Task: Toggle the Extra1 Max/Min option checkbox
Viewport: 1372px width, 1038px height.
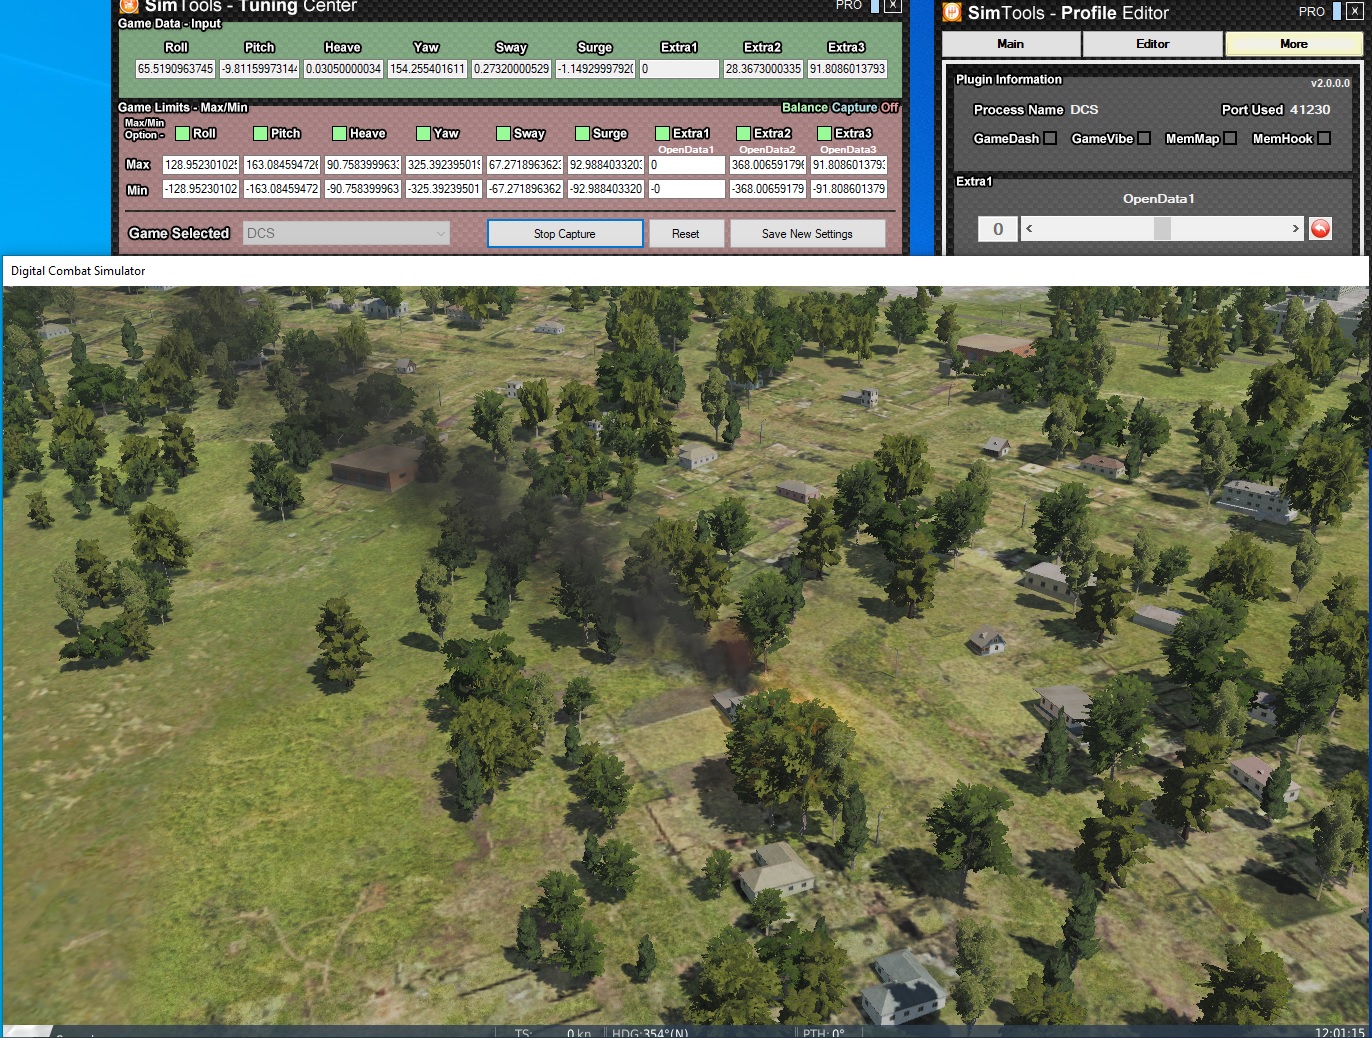Action: pos(662,133)
